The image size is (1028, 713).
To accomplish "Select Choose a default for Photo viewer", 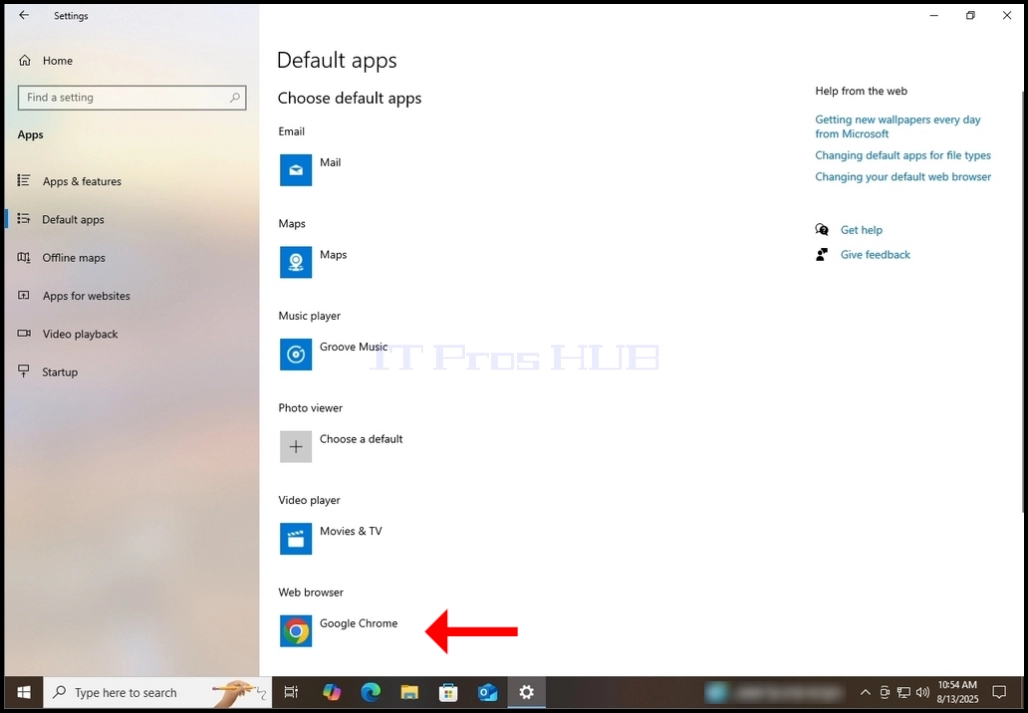I will point(361,439).
